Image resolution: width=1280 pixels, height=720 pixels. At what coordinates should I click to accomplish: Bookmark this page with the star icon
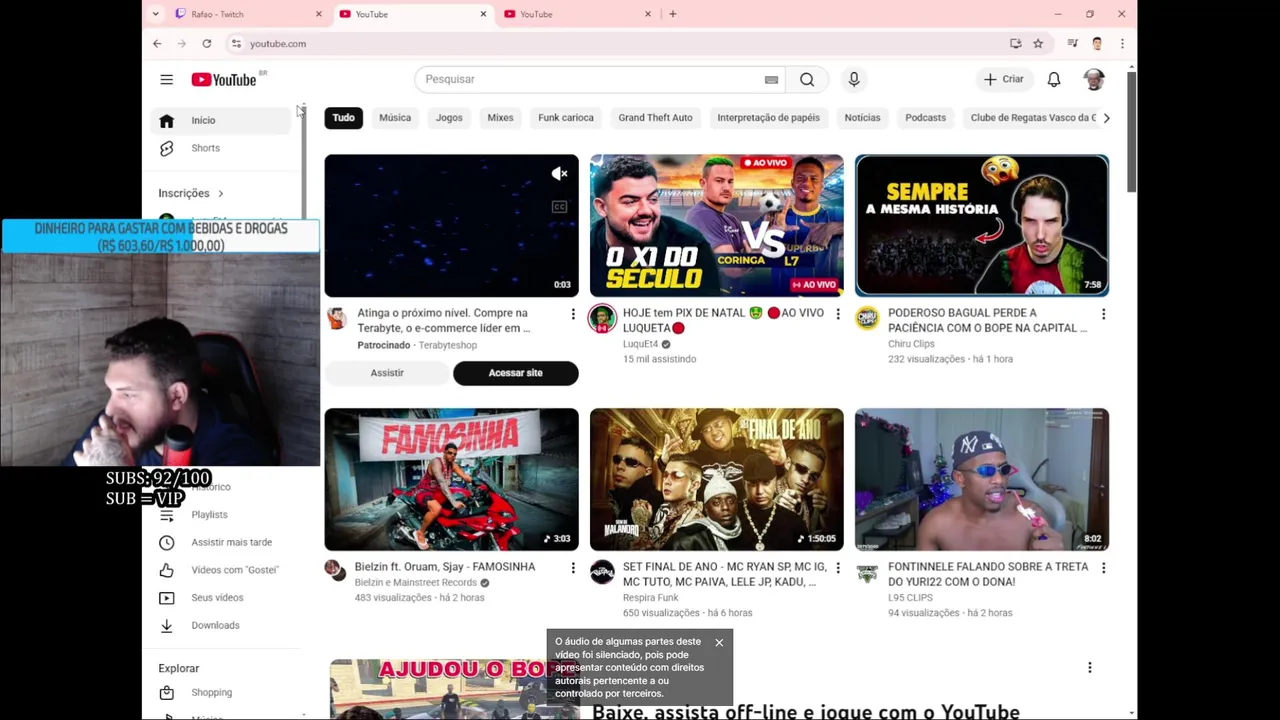(1038, 43)
